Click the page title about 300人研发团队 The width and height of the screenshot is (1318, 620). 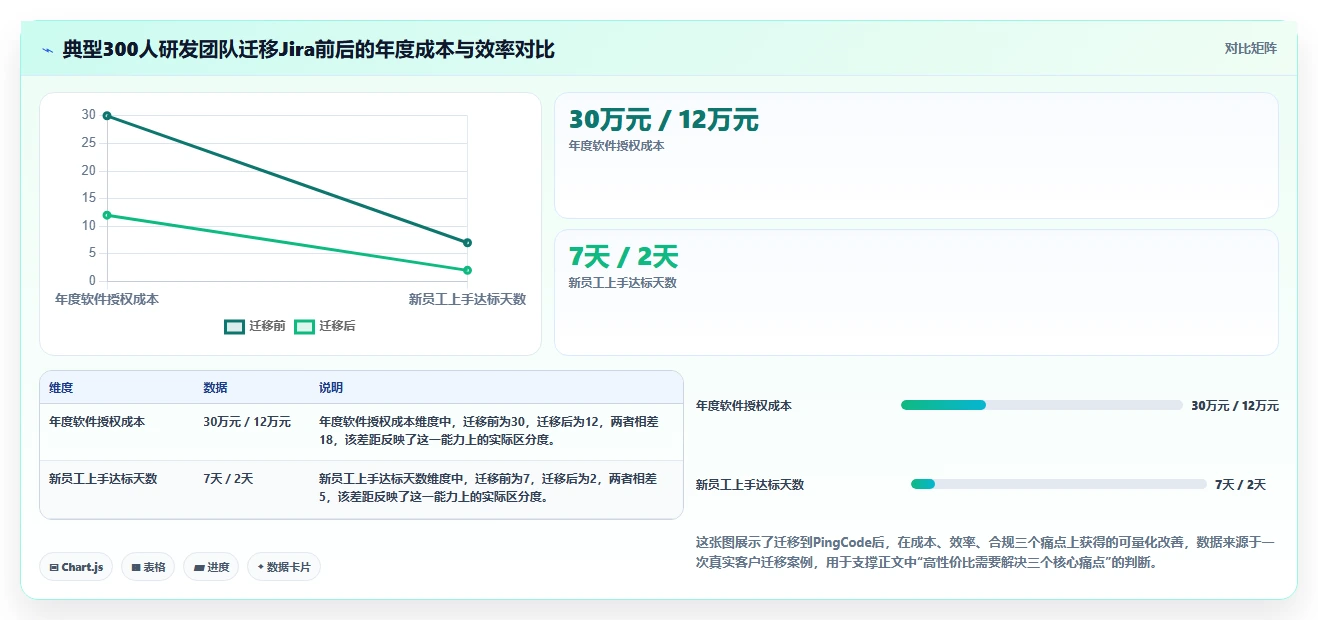(x=308, y=49)
